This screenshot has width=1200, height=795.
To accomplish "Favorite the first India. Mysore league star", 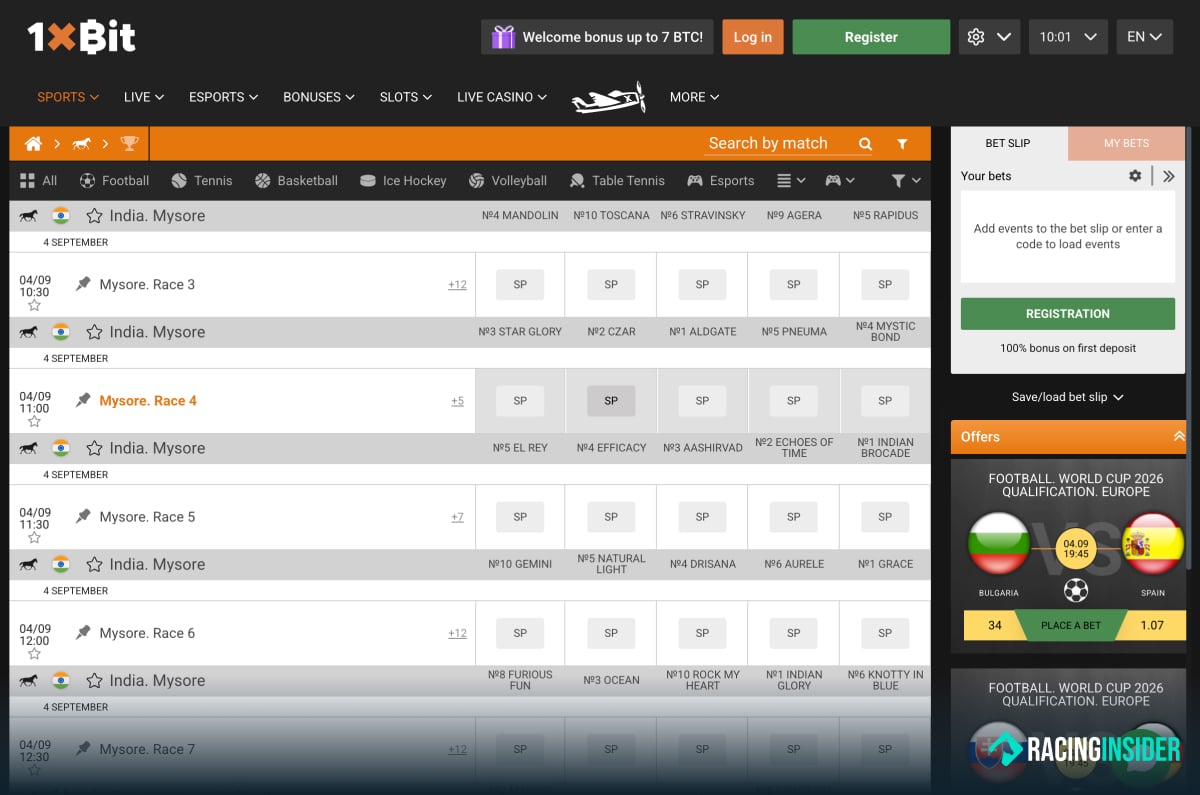I will click(x=94, y=216).
